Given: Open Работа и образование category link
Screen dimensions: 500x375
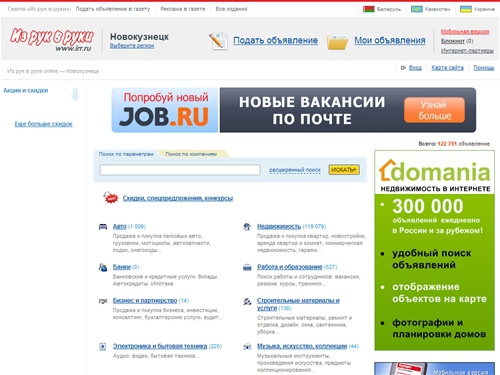Looking at the screenshot, I should click(x=290, y=267).
